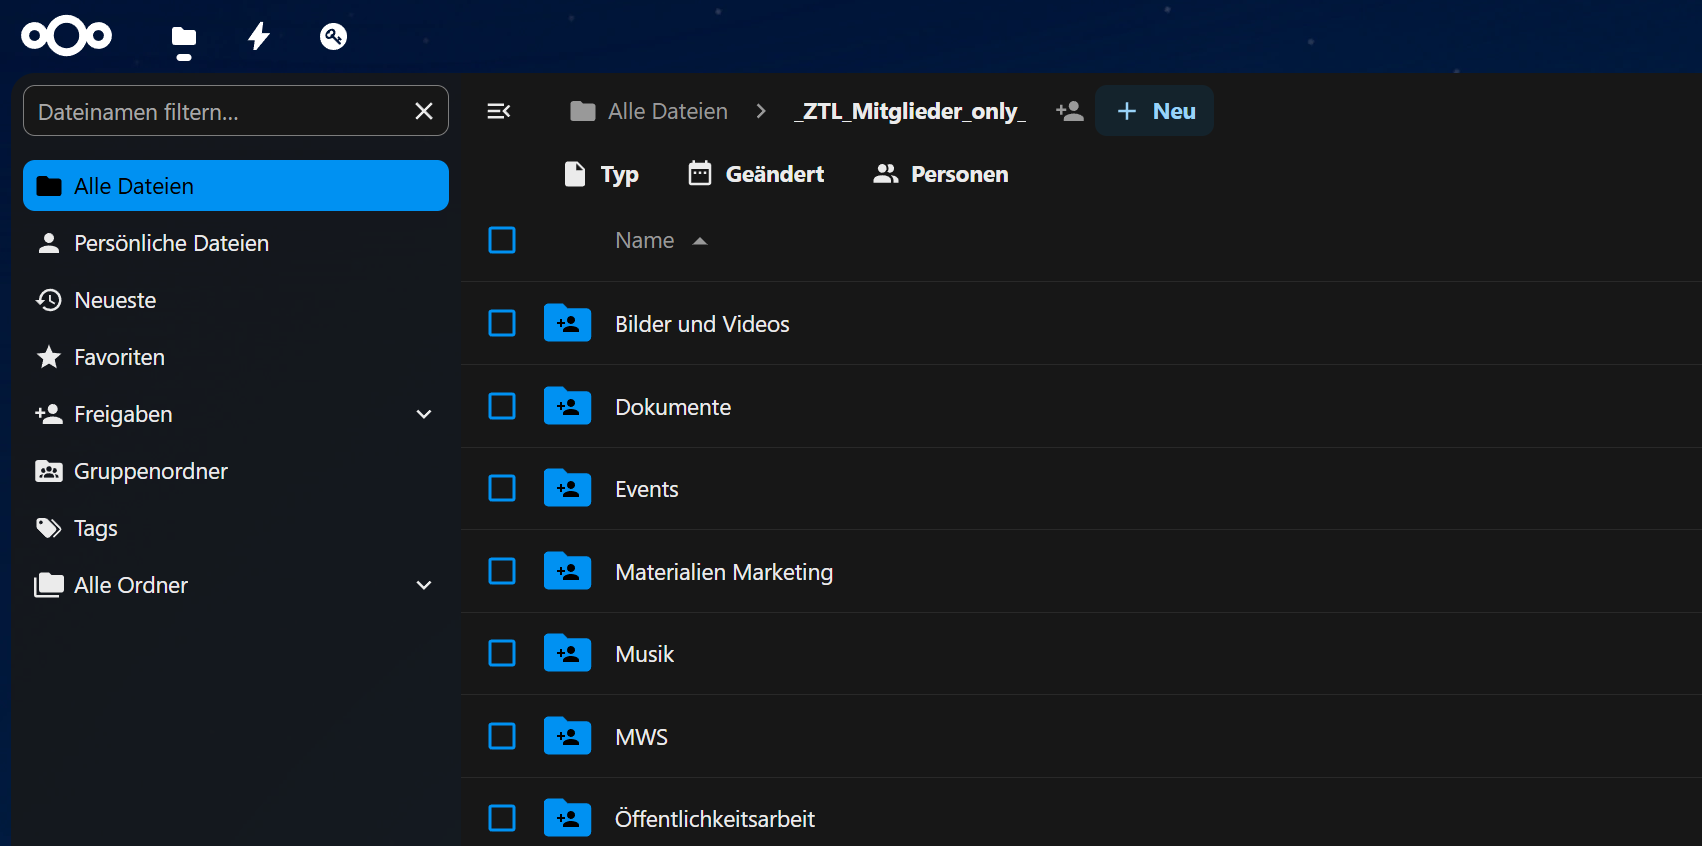
Task: Check the Musik row checkbox
Action: 502,653
